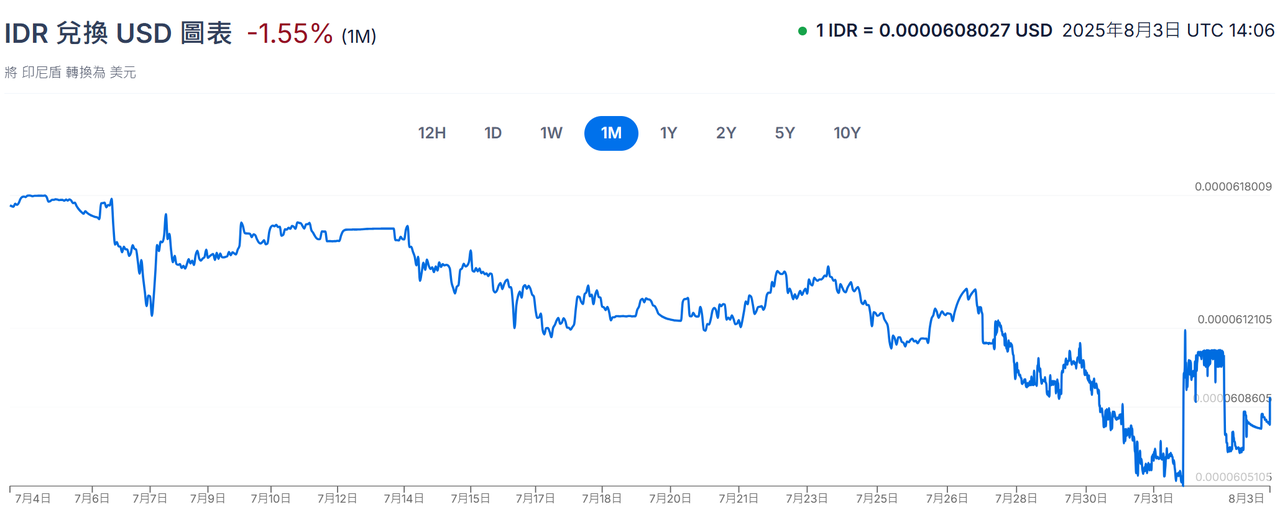This screenshot has width=1280, height=507.
Task: Open the 10Y historical view
Action: click(846, 133)
